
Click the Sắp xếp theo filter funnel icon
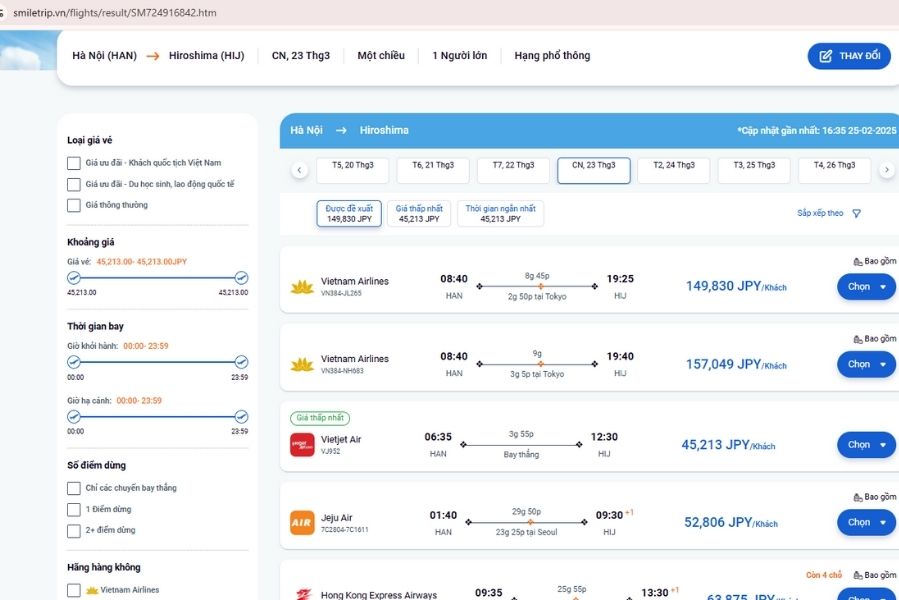pos(857,213)
